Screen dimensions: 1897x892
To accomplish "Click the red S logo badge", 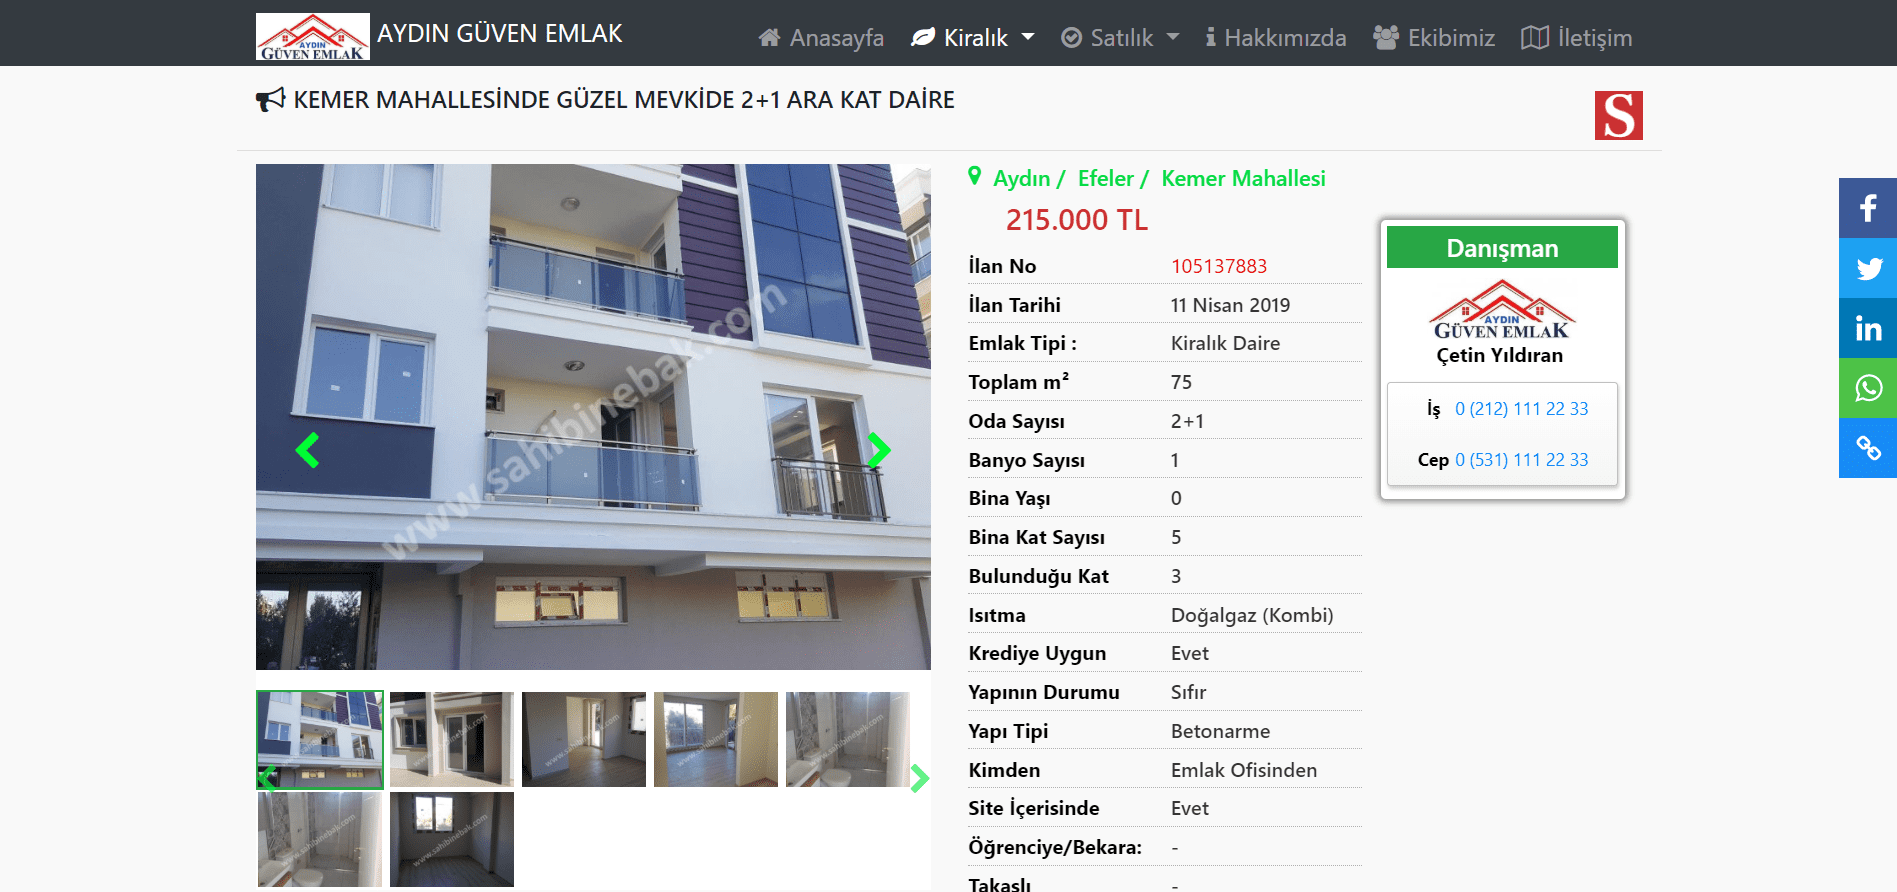I will [1618, 115].
